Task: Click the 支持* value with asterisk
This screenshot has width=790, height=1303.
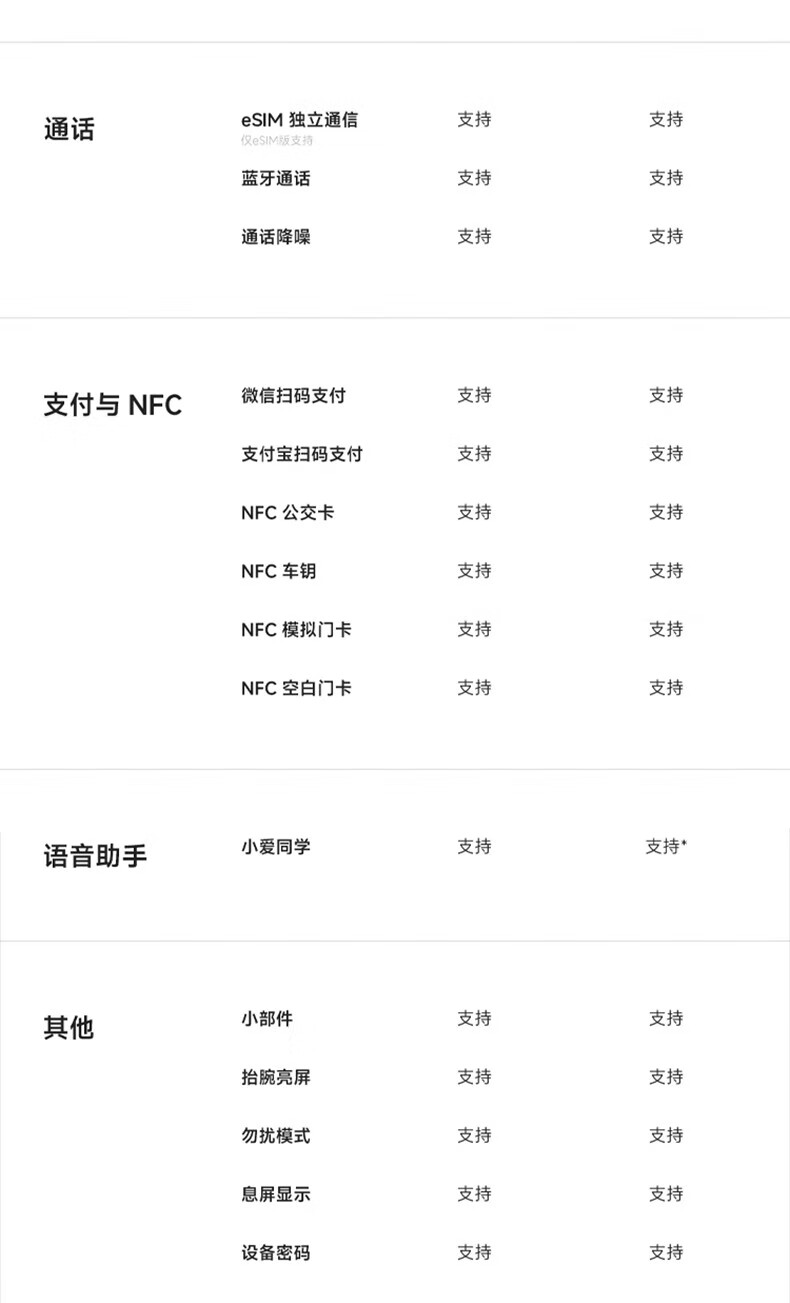Action: coord(666,847)
